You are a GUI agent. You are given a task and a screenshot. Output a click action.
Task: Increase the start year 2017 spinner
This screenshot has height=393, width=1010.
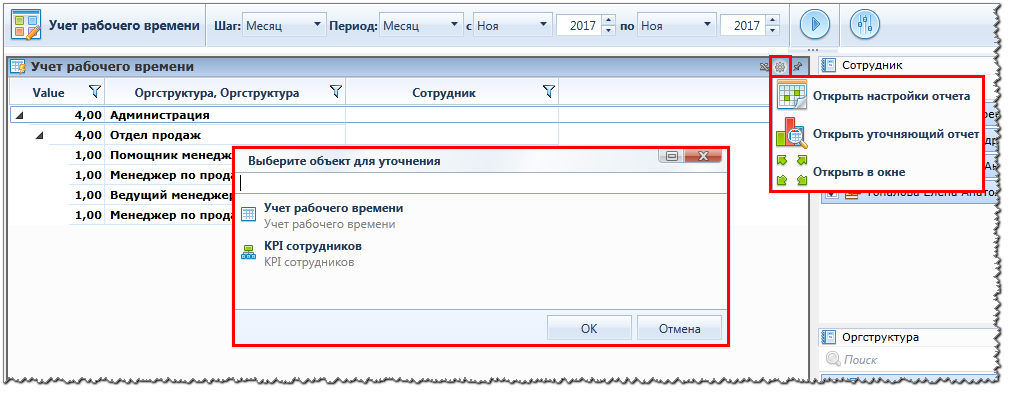click(x=609, y=20)
